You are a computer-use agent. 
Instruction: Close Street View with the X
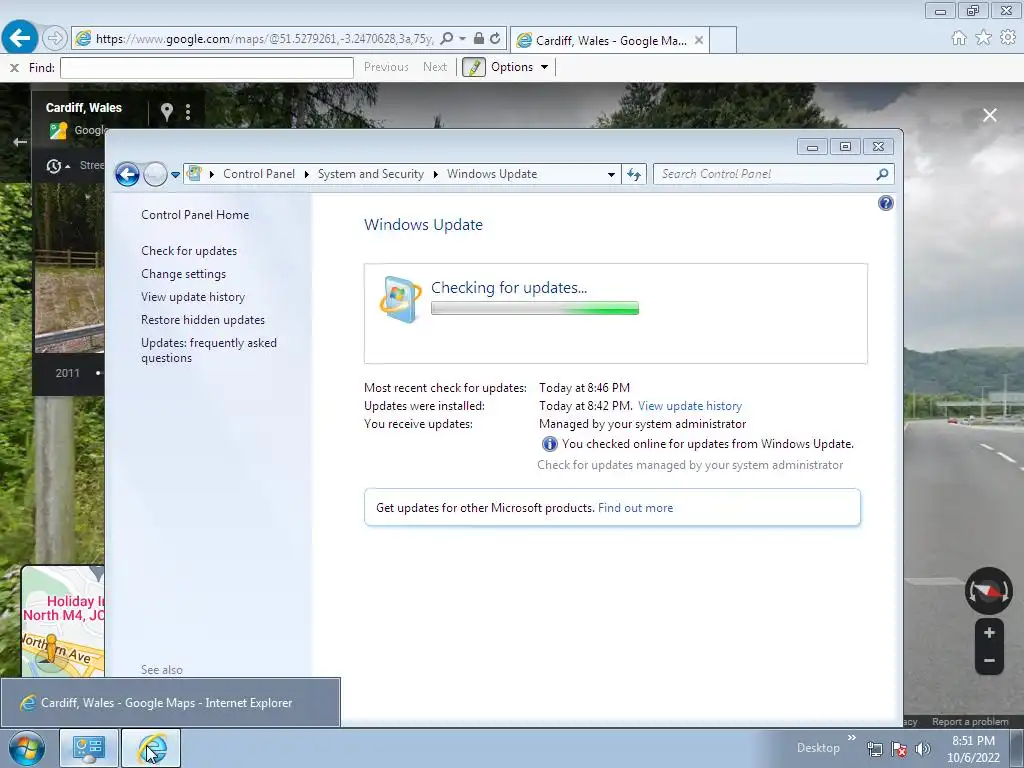[990, 115]
